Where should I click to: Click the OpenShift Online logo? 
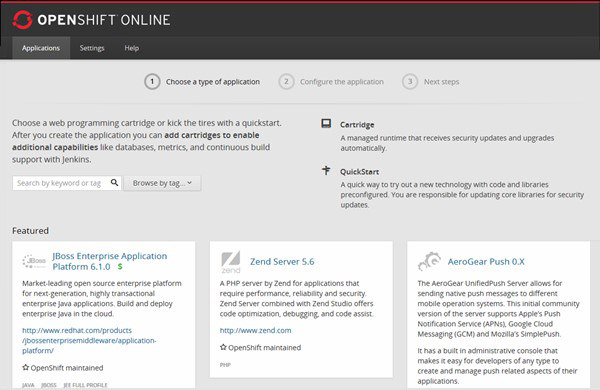(91, 20)
